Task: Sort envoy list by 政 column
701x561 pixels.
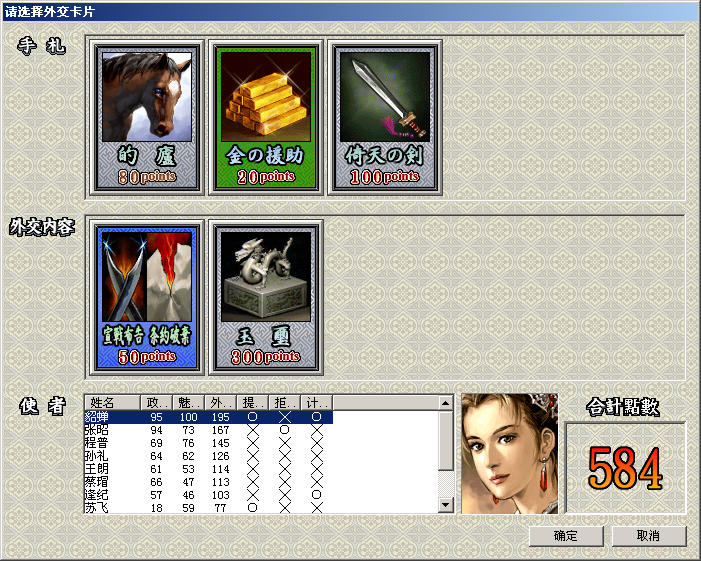Action: 156,403
